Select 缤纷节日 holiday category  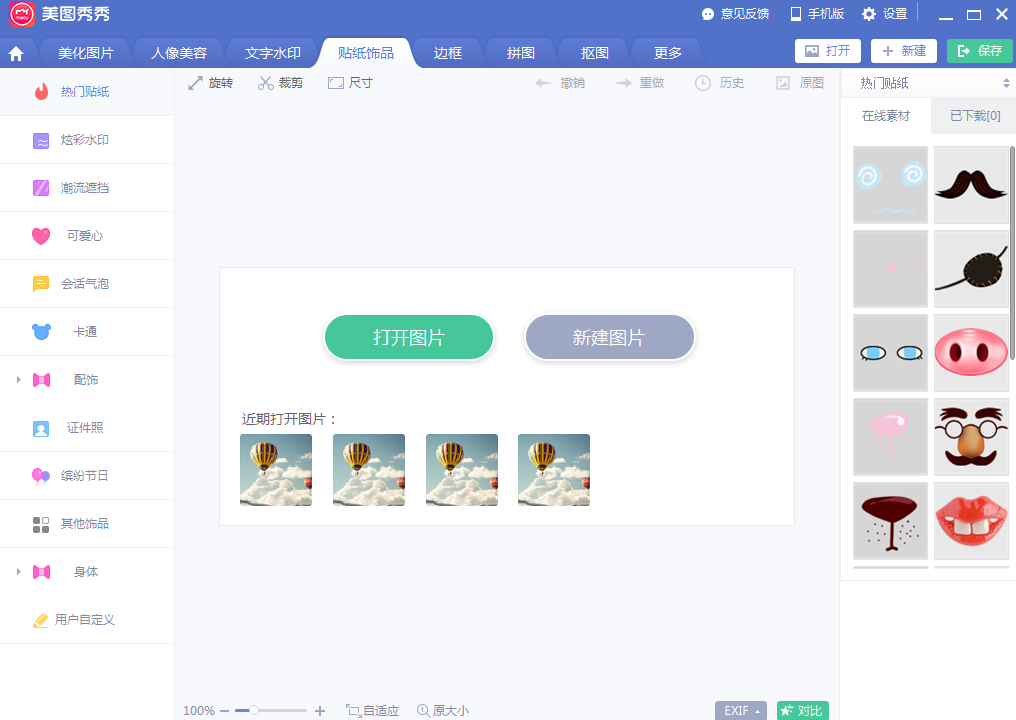coord(87,476)
